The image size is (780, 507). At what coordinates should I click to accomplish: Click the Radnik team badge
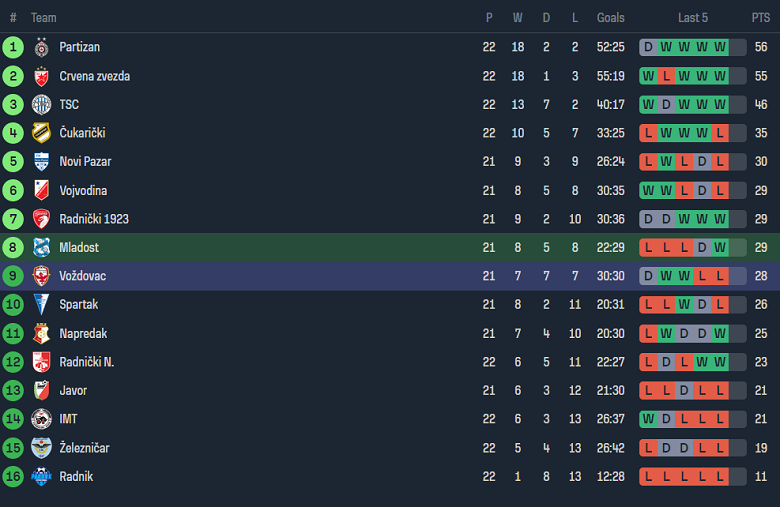click(41, 477)
